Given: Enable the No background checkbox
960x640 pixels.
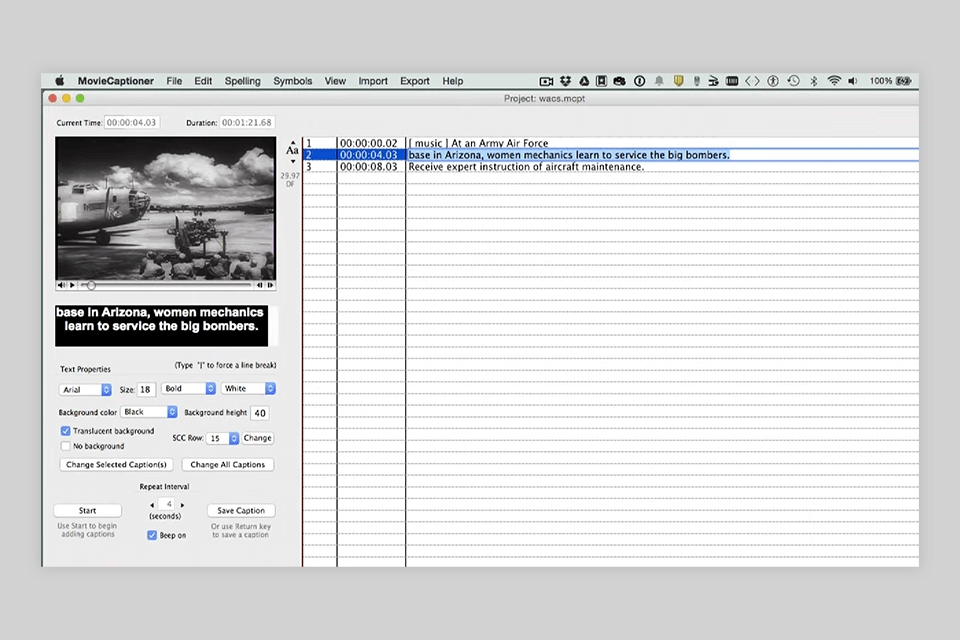Looking at the screenshot, I should 66,446.
